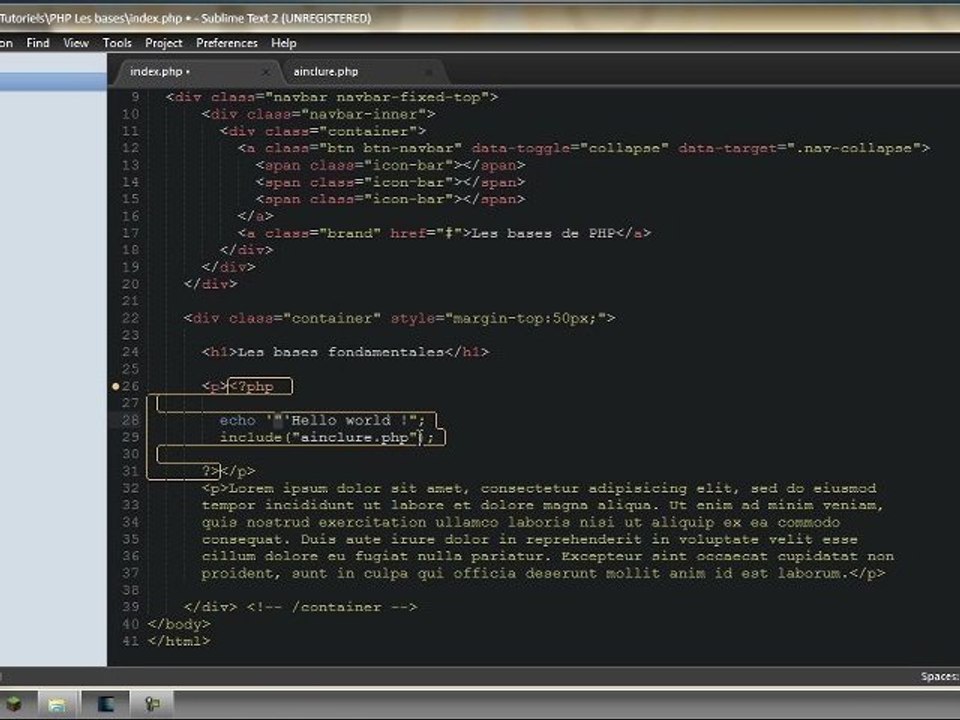
Task: Click on "btn btn-navbar" class value
Action: 391,148
